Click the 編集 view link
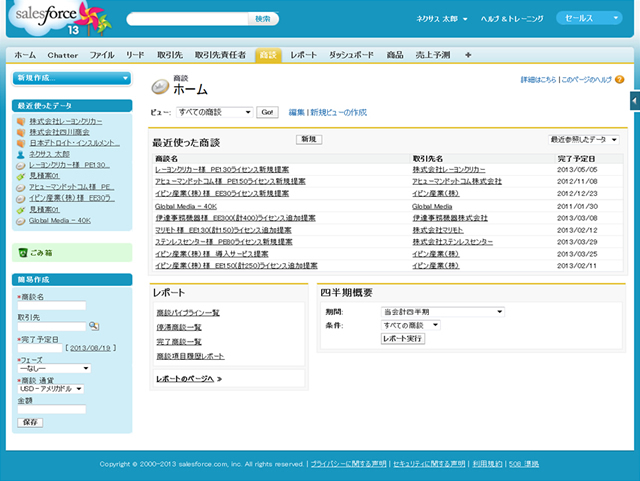The height and width of the screenshot is (481, 640). coord(296,112)
